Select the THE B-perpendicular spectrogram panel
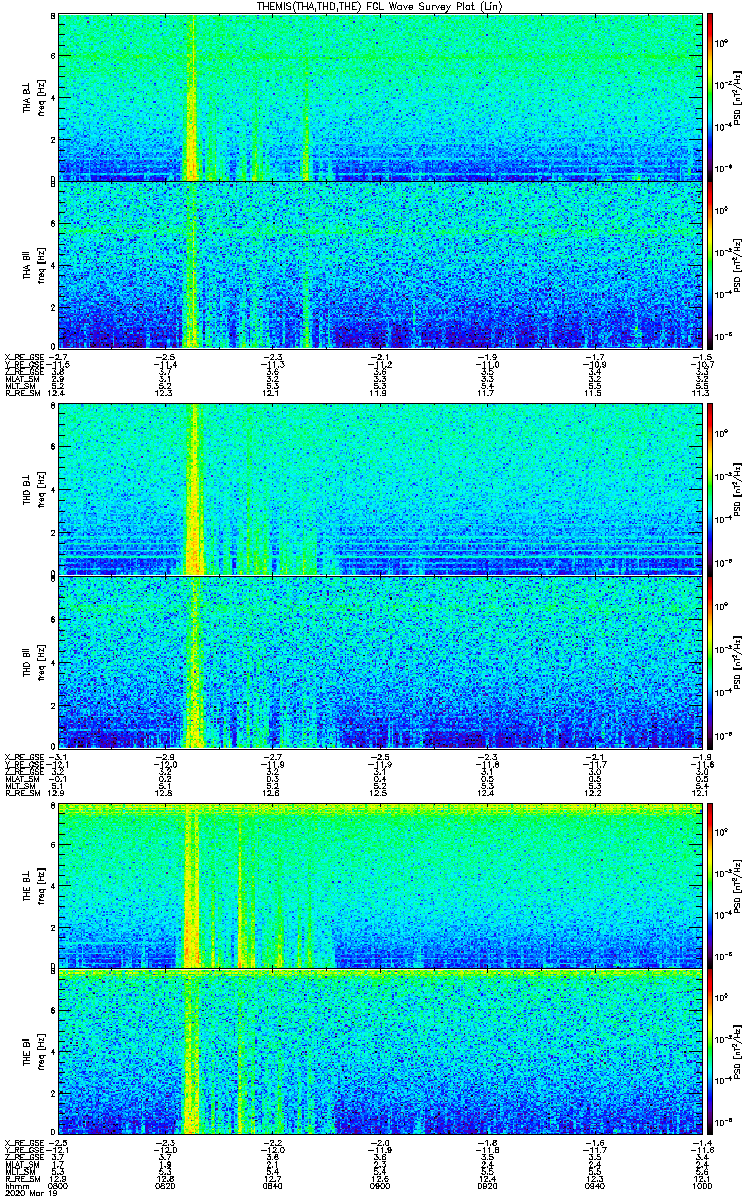Viewport: 750px width, 1200px height. (379, 885)
